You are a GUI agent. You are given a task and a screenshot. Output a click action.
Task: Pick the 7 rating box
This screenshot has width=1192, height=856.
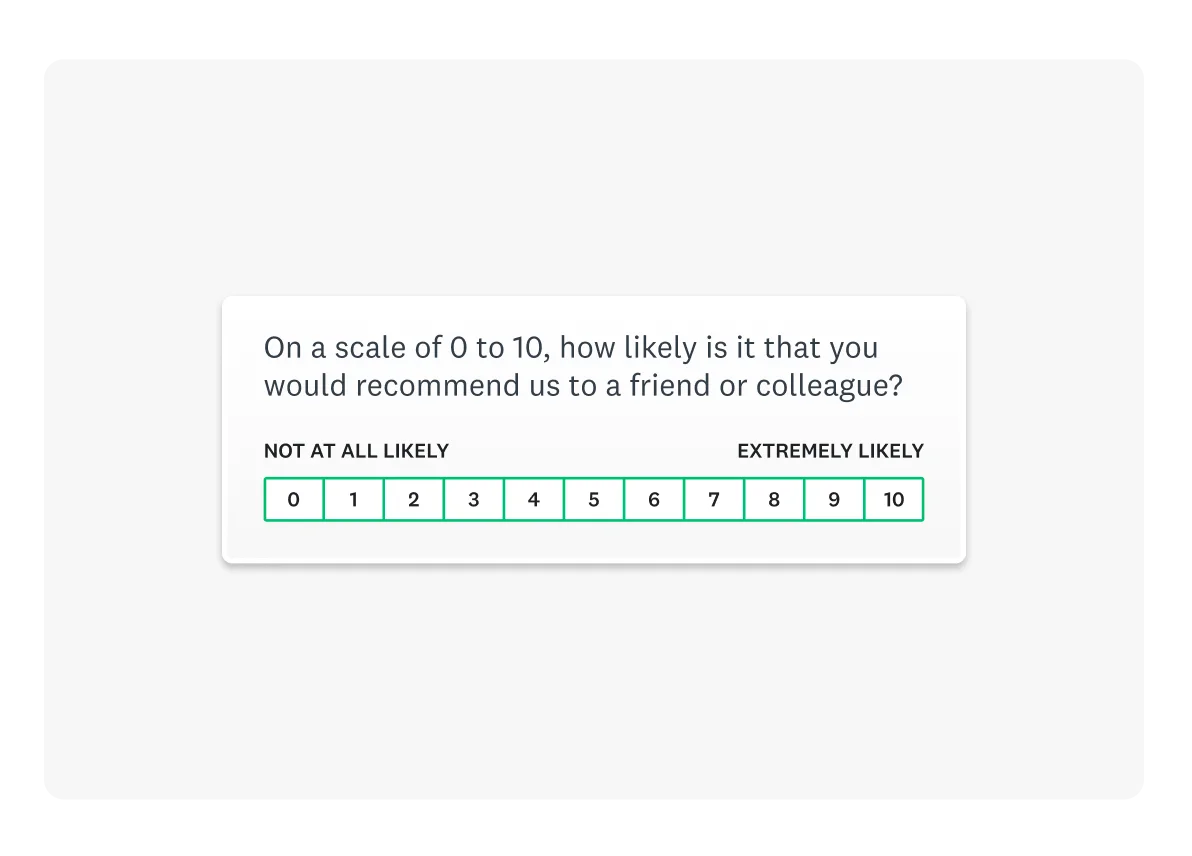714,499
